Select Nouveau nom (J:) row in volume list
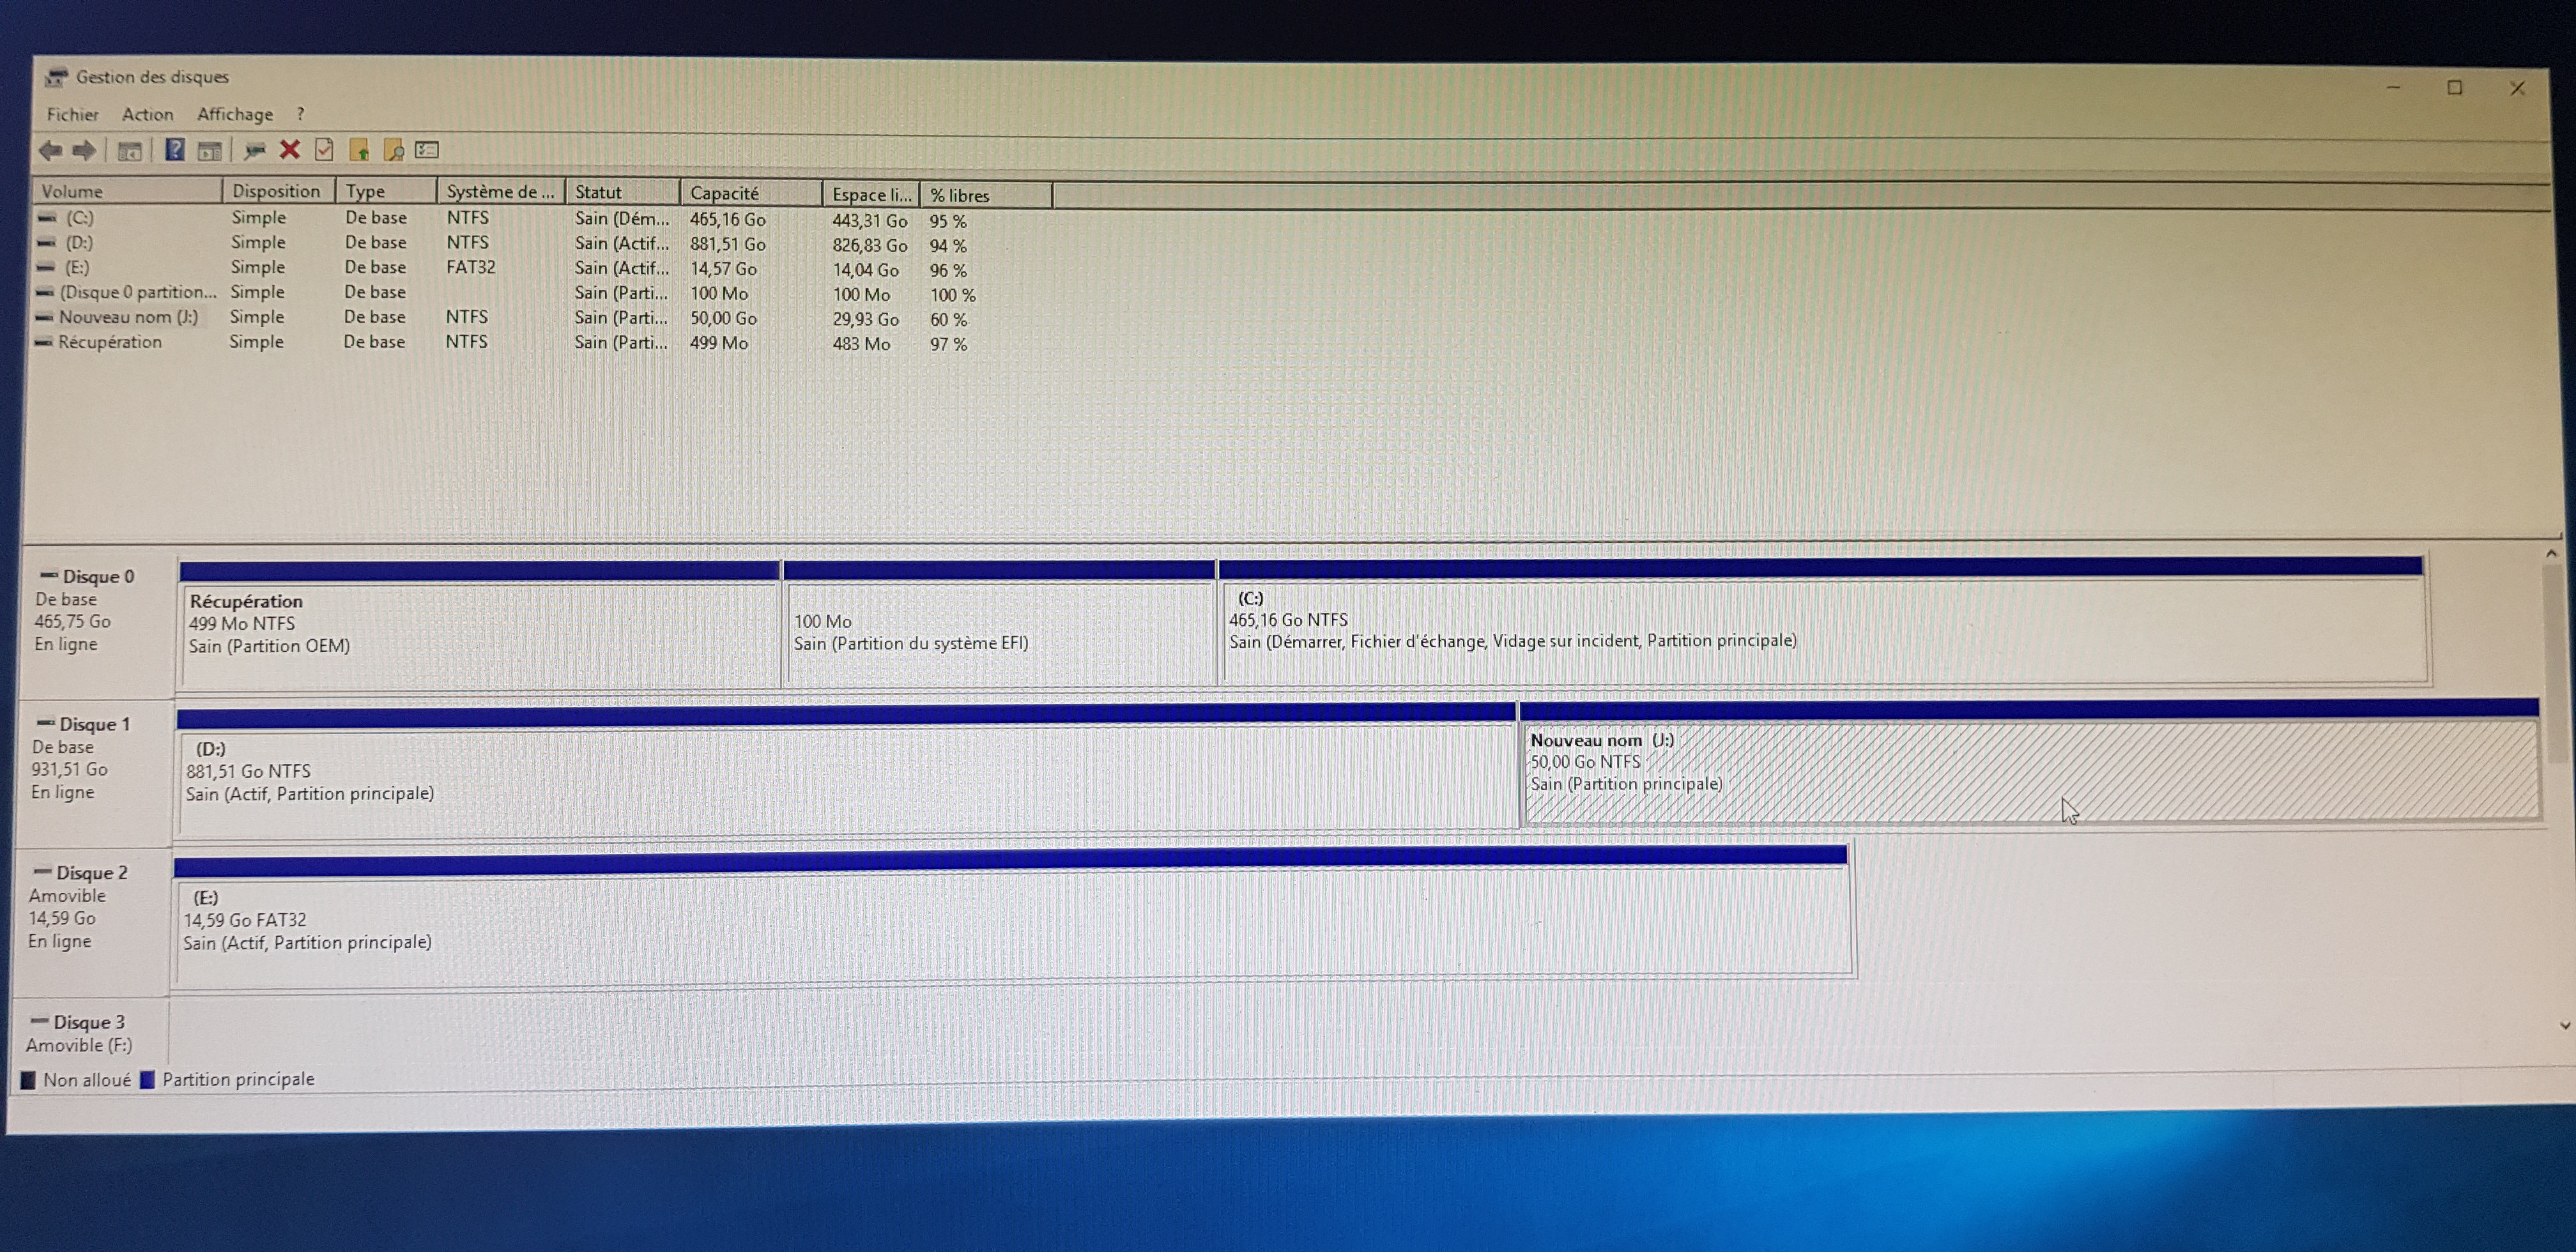2576x1252 pixels. [128, 317]
